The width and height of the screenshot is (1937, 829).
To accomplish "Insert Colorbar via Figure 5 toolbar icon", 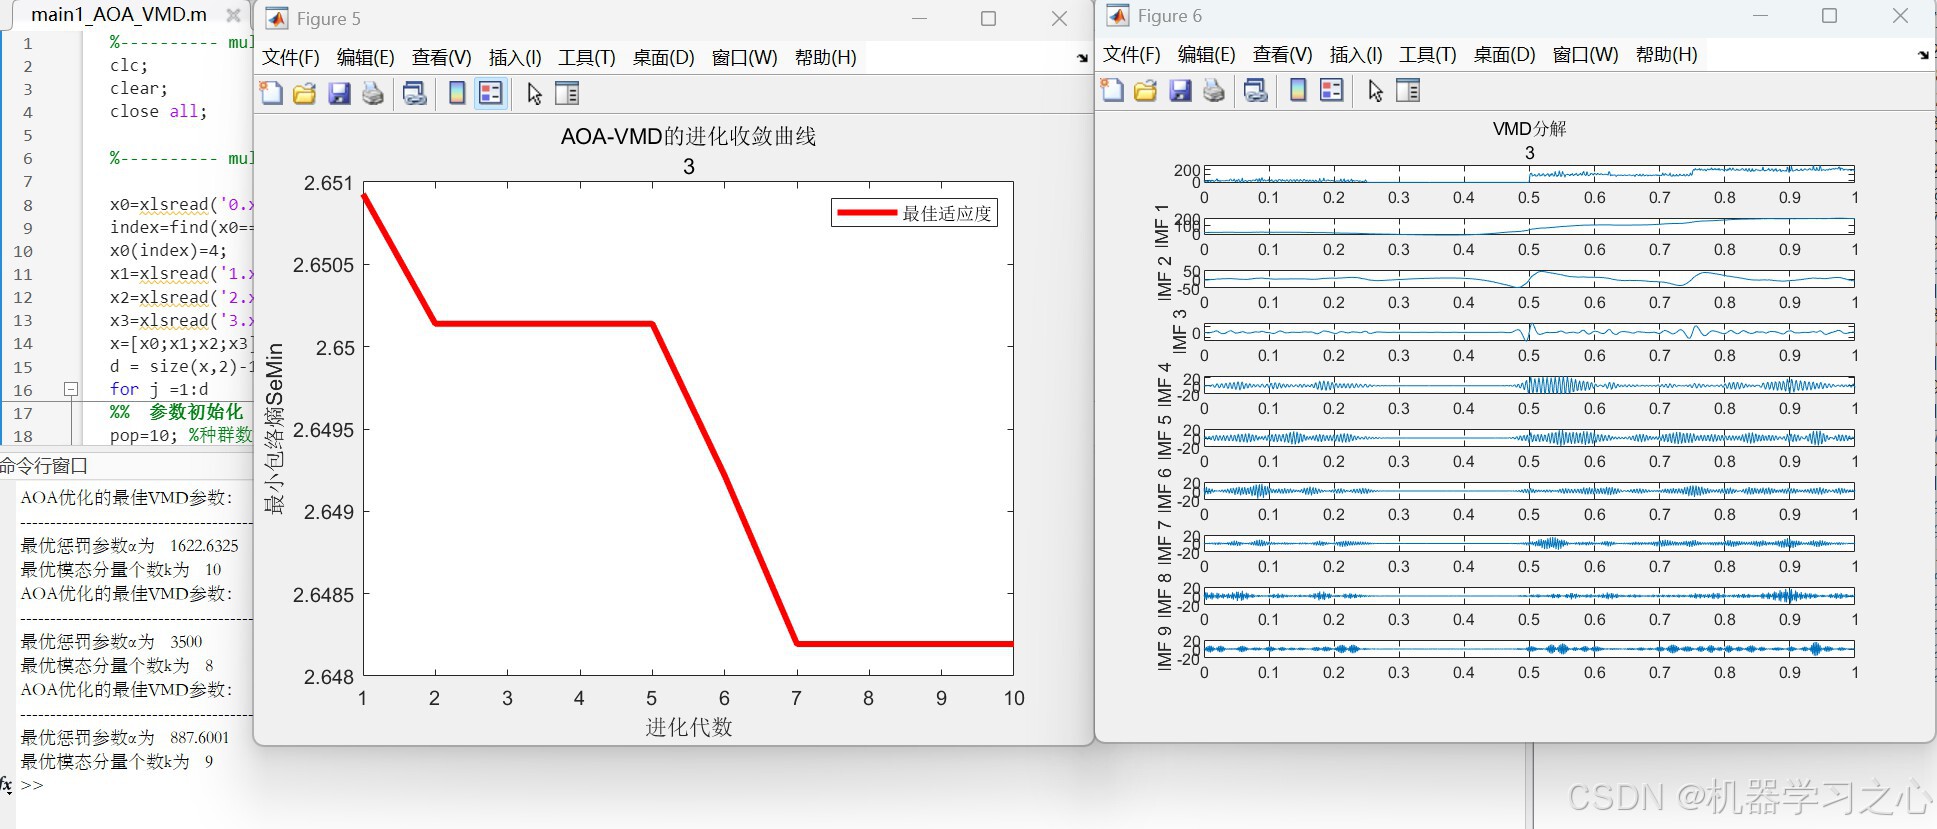I will (x=457, y=94).
